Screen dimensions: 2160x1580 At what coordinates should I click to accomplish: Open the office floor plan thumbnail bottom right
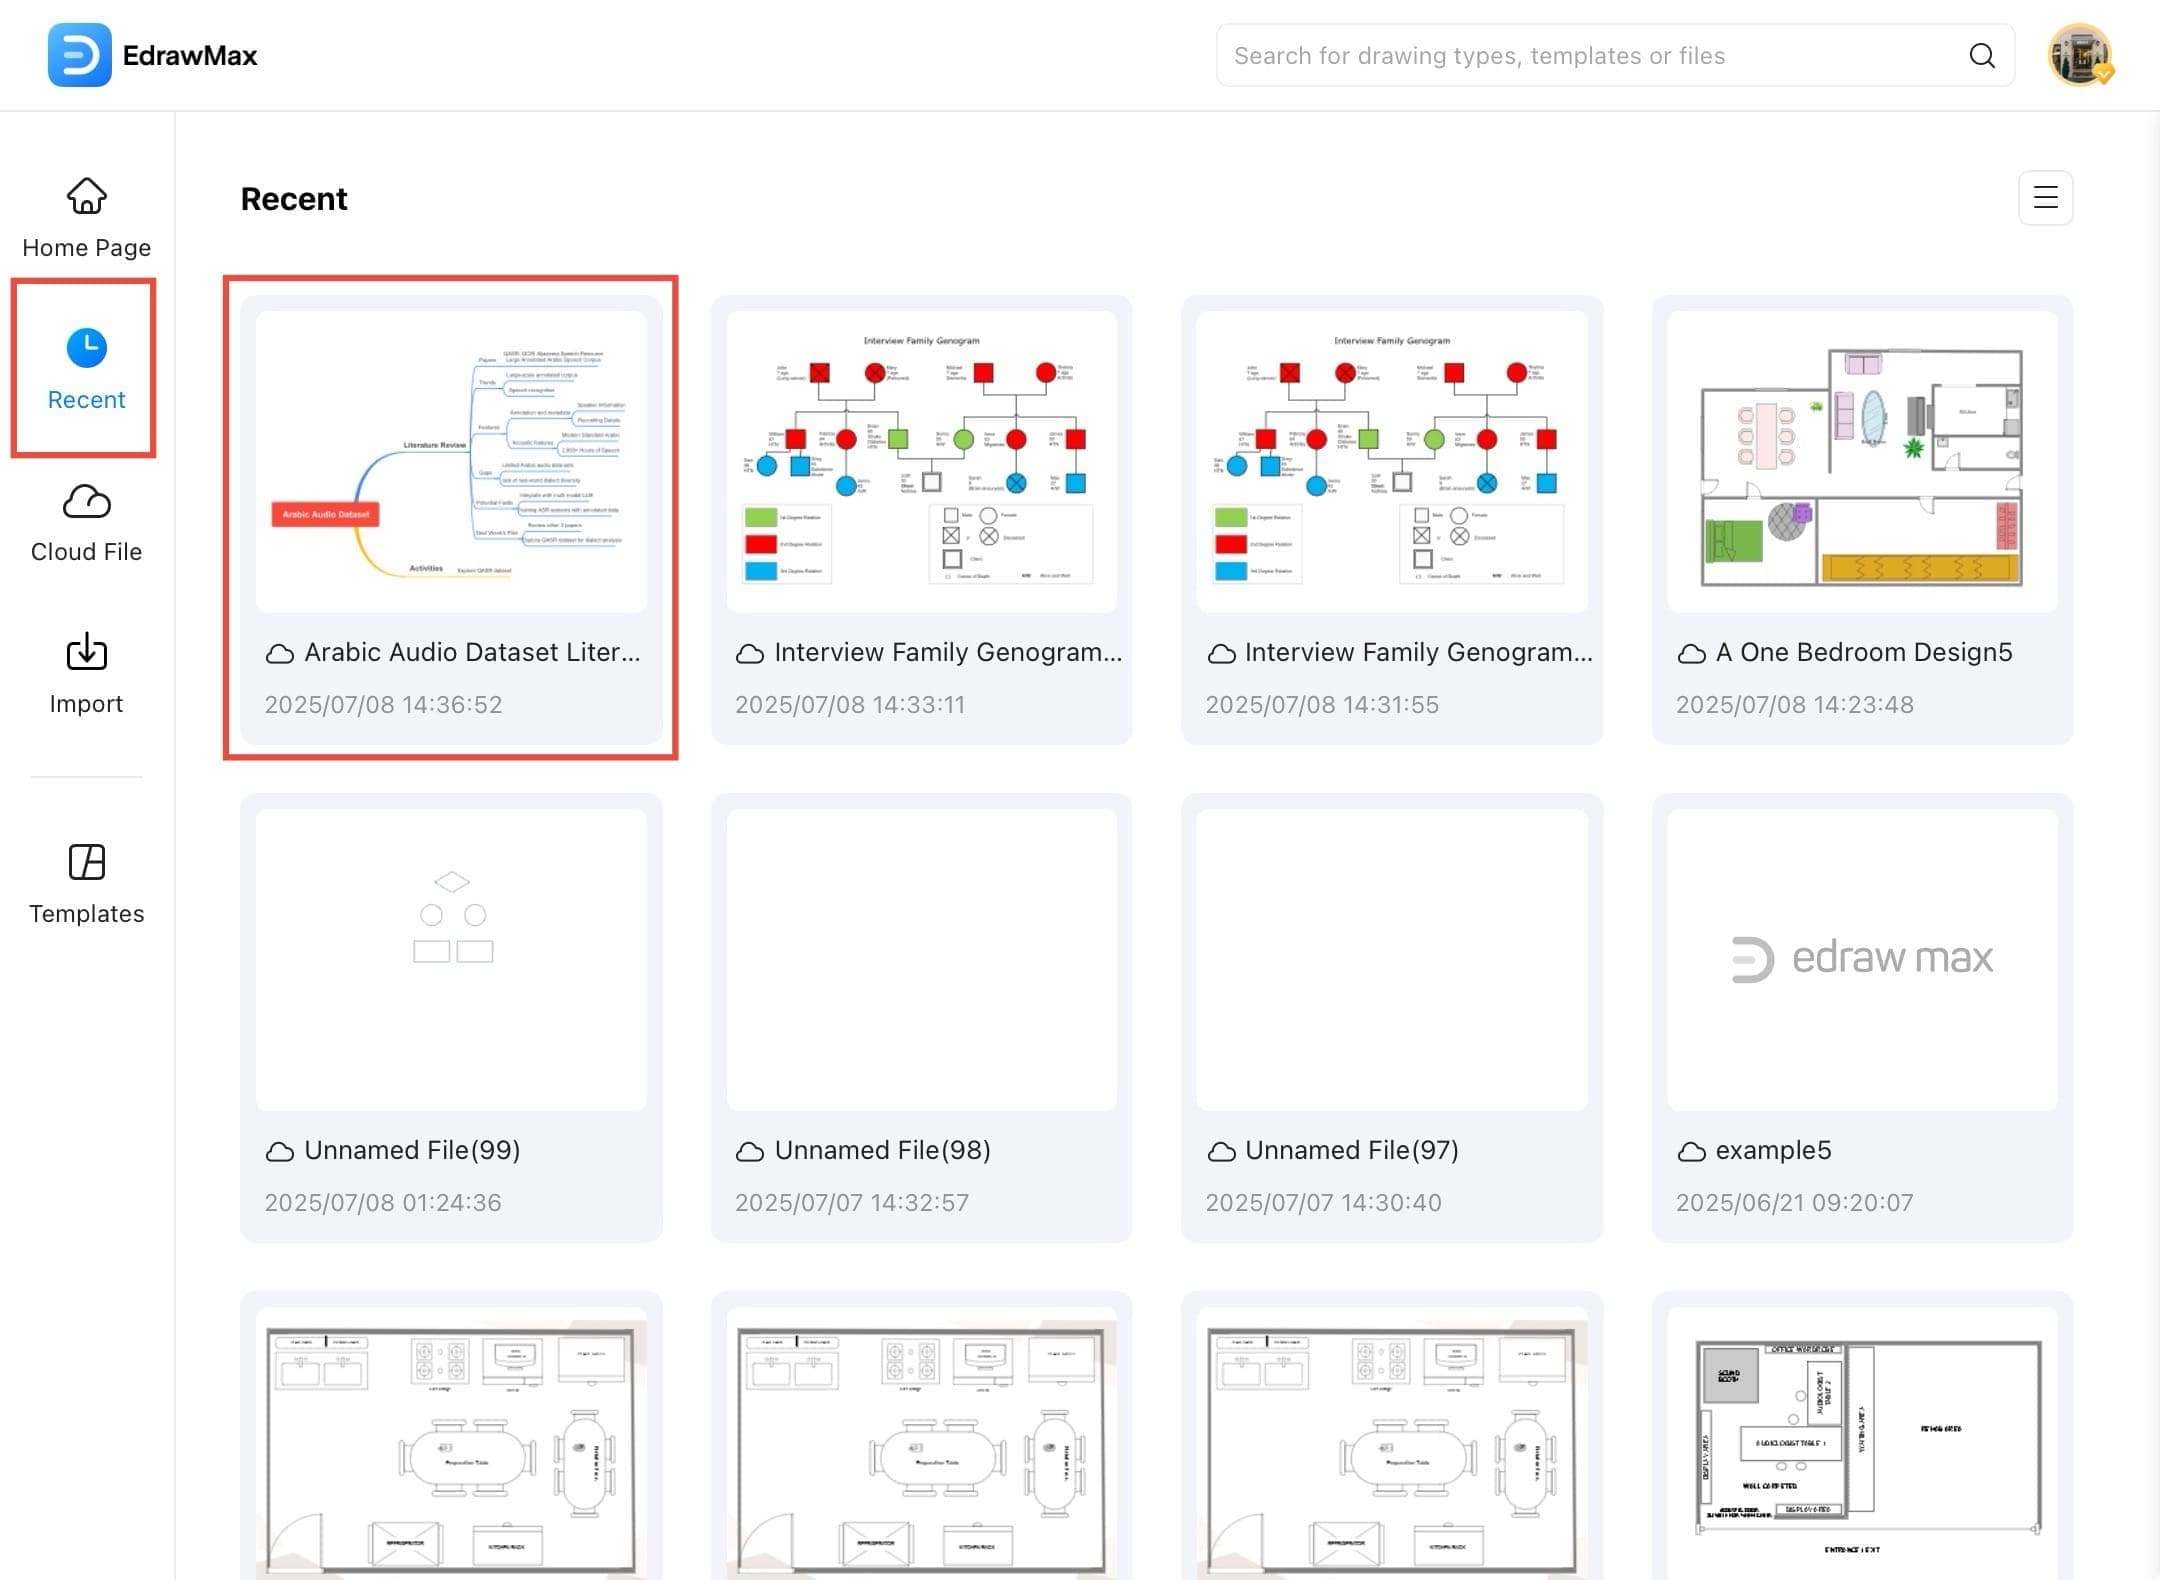(x=1862, y=1440)
